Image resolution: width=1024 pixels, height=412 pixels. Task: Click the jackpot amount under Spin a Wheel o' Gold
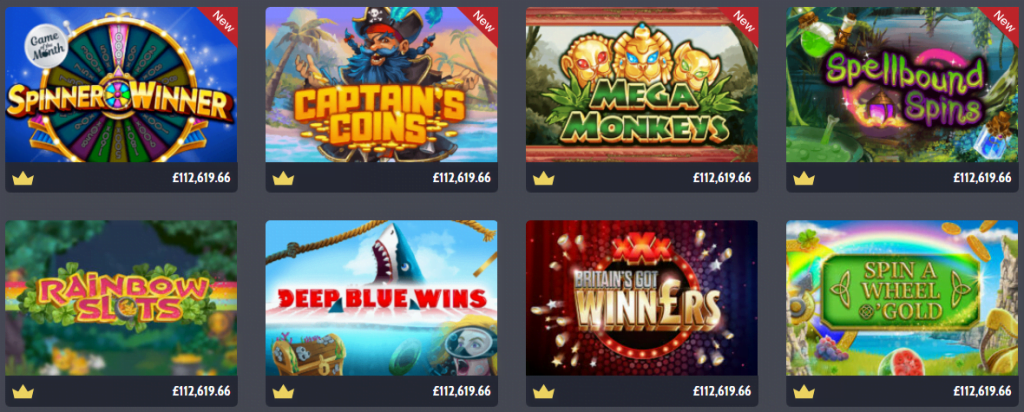coord(982,392)
